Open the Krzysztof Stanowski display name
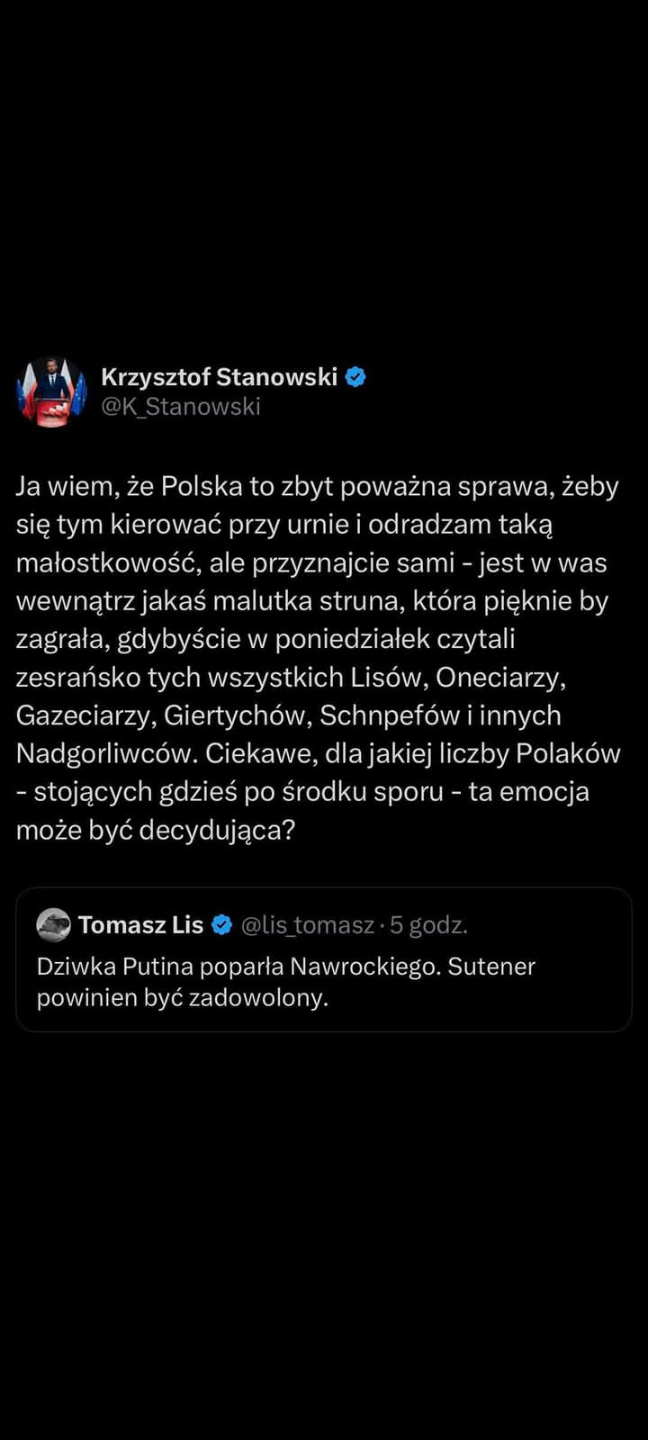648x1440 pixels. click(219, 377)
